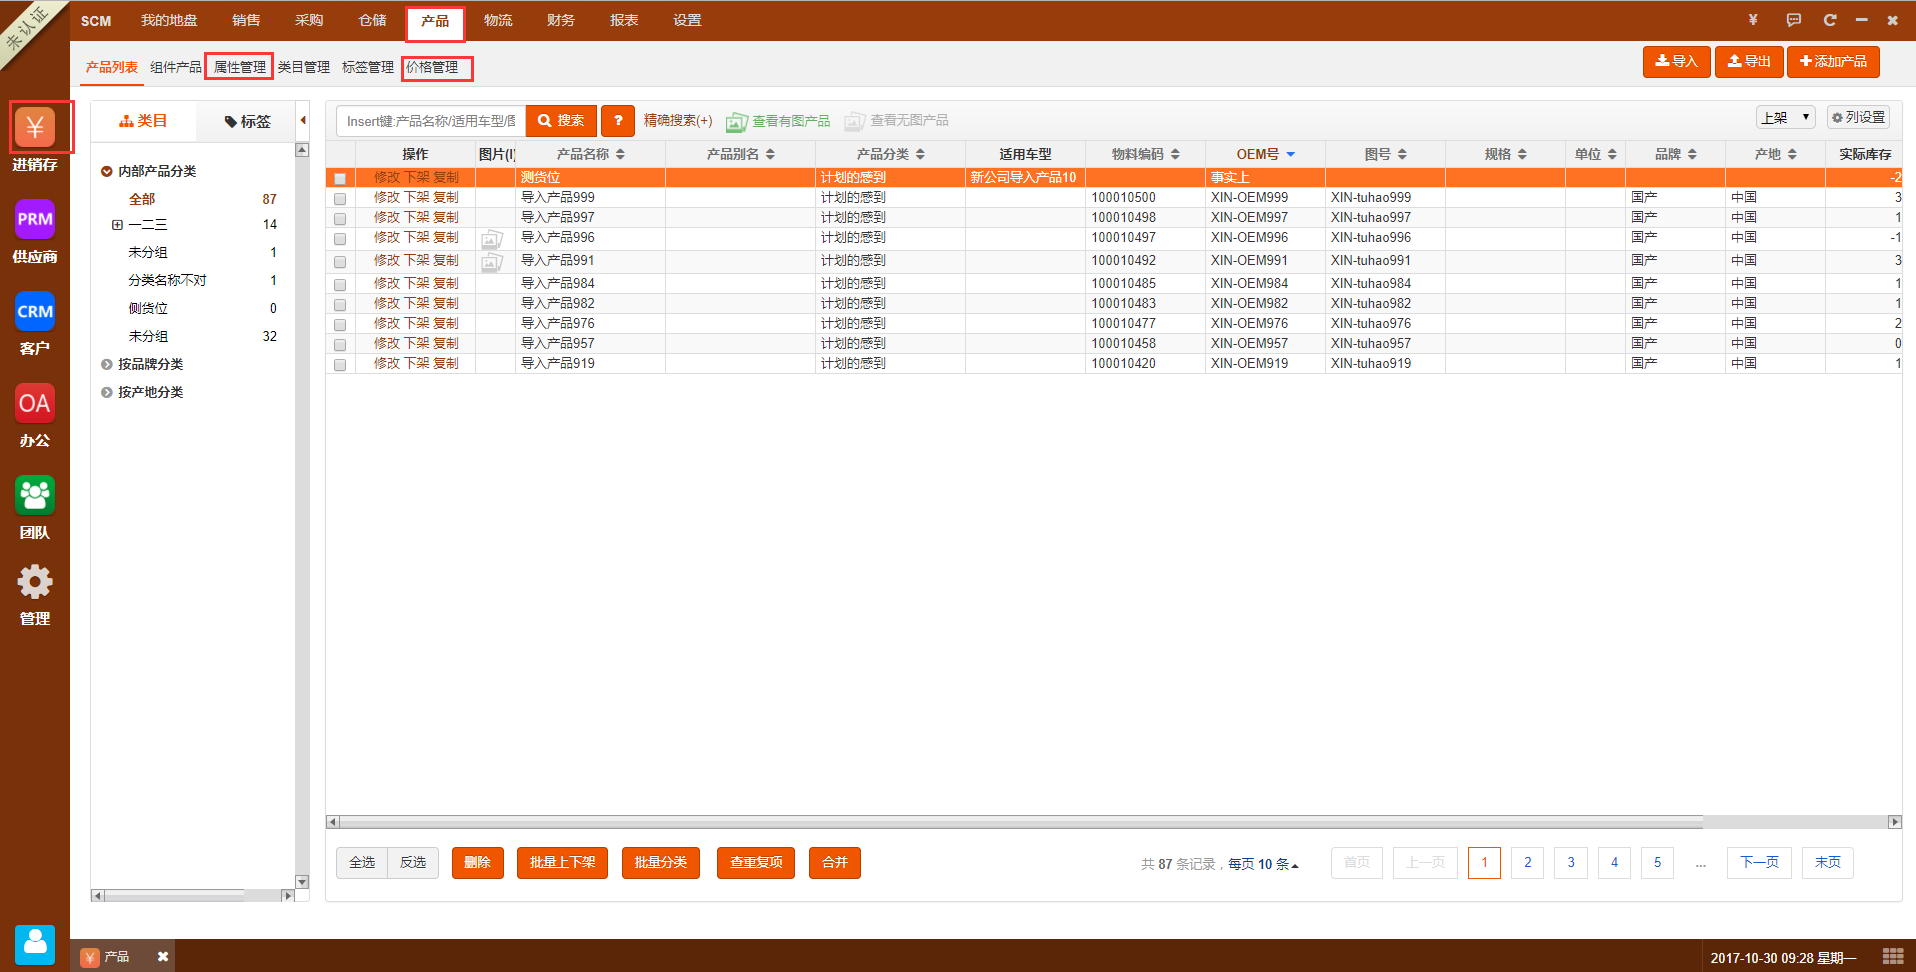Viewport: 1916px width, 972px height.
Task: Tick the checkbox for 导入产品999
Action: tap(340, 199)
